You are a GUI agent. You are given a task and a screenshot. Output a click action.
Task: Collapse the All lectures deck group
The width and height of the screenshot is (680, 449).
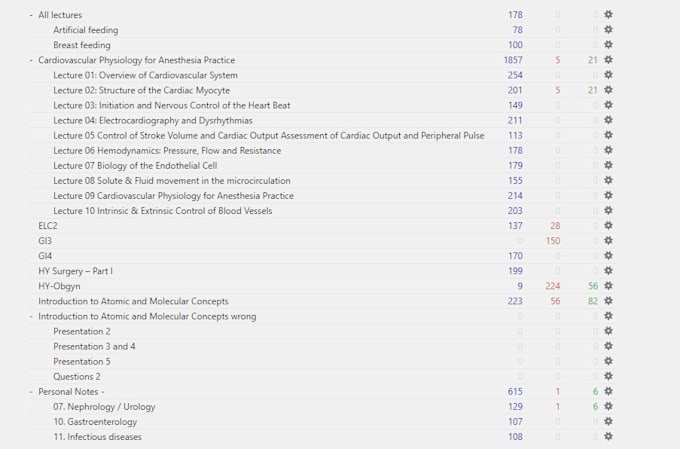[x=31, y=15]
